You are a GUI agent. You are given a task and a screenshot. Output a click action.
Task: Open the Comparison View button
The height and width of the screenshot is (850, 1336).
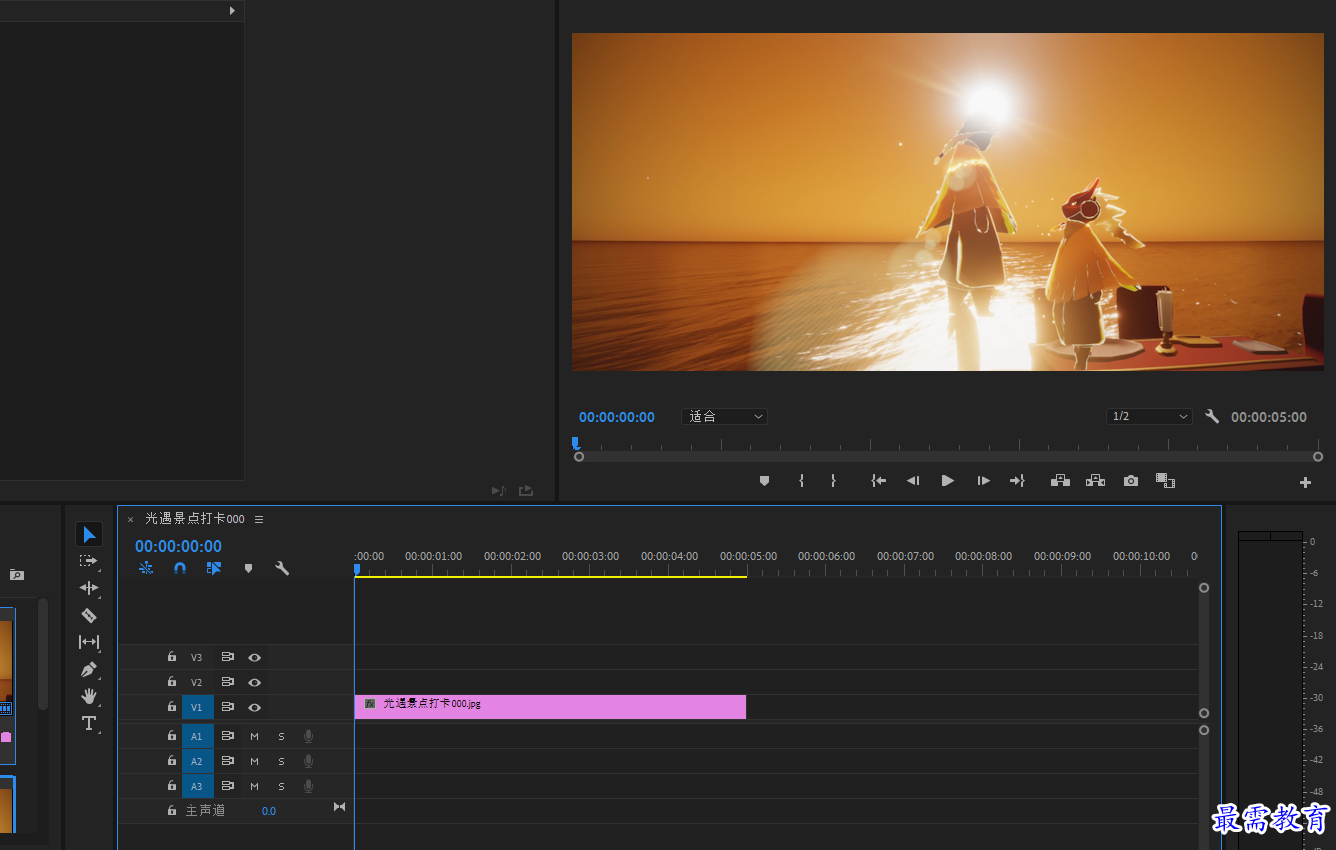(x=1165, y=481)
